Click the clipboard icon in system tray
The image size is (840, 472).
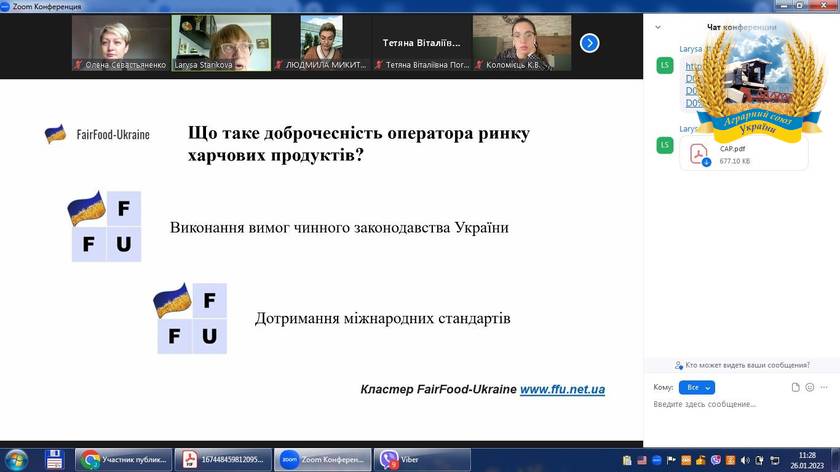click(x=627, y=460)
